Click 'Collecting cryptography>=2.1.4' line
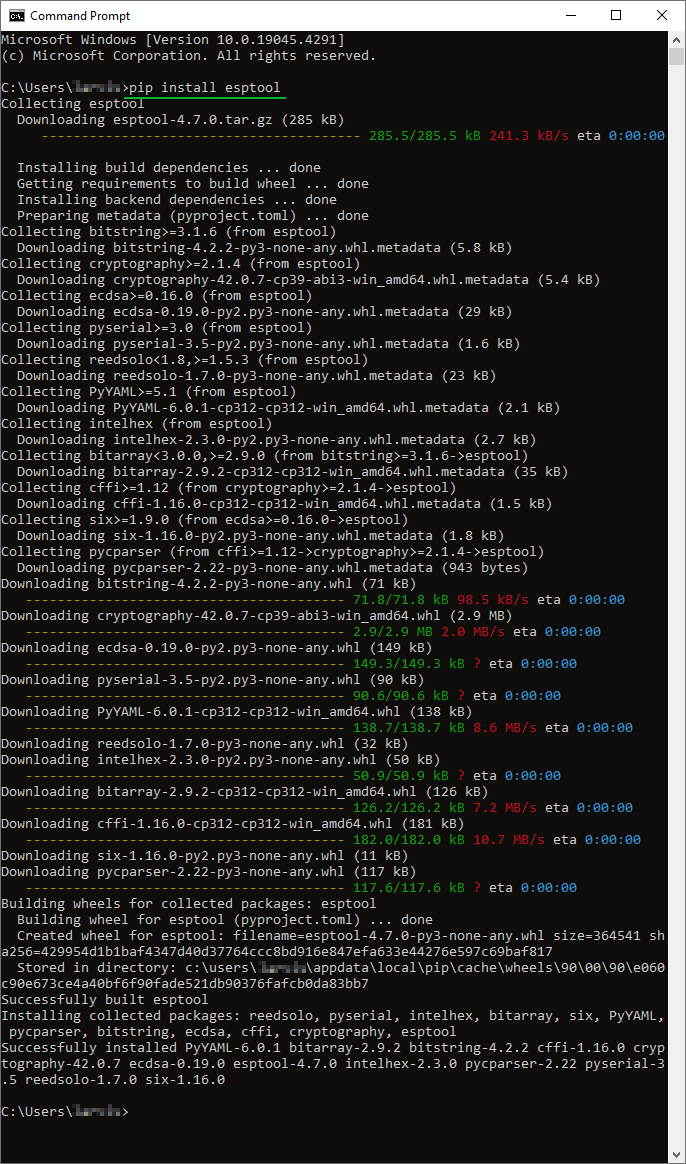 click(x=180, y=264)
